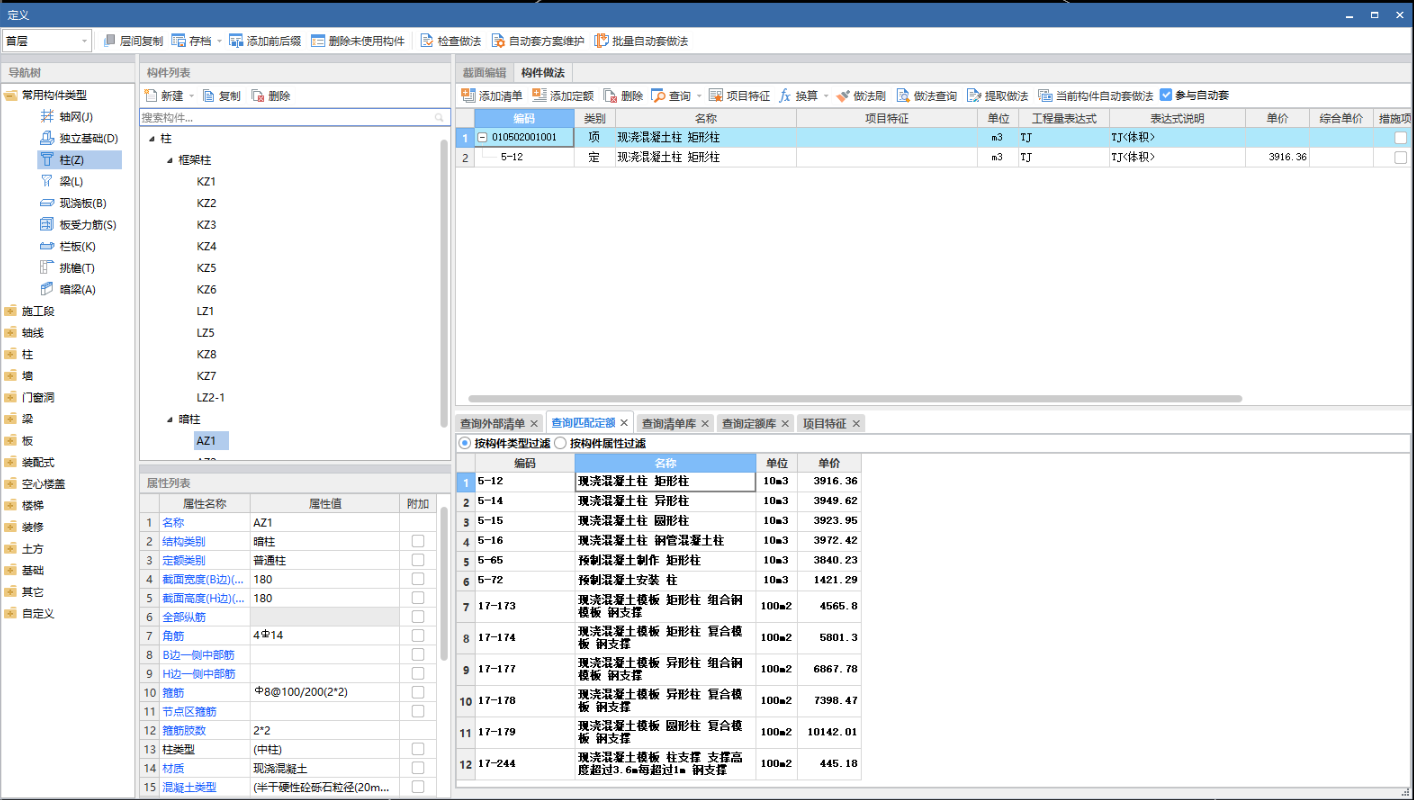Viewport: 1414px width, 800px height.
Task: Switch to the 截面编辑 tab
Action: [484, 73]
